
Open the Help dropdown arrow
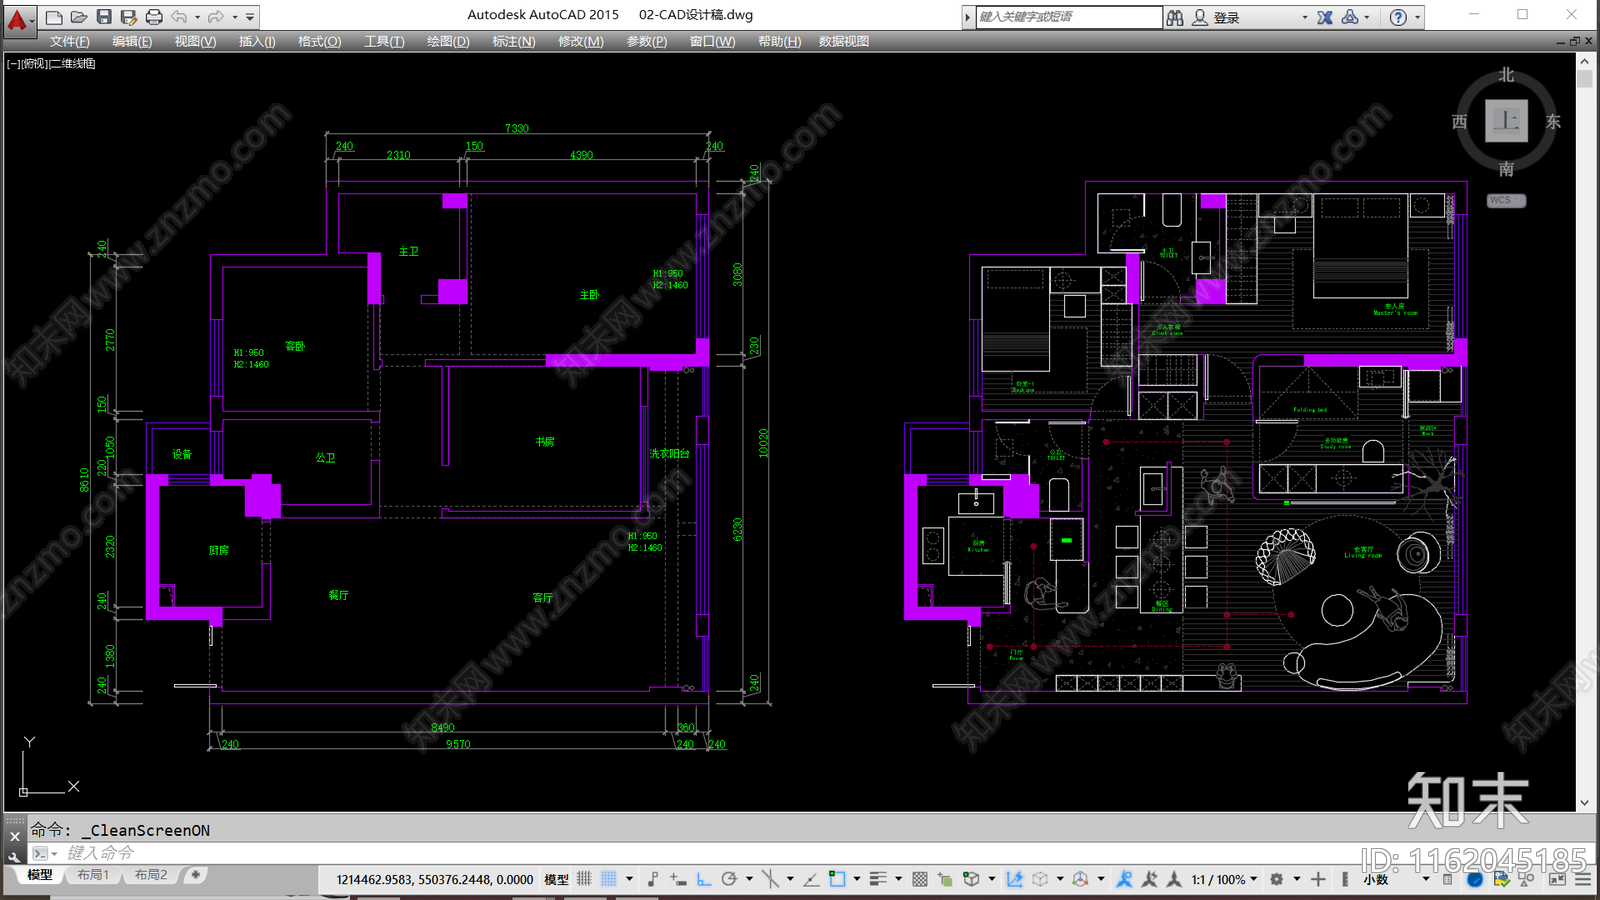point(1417,17)
